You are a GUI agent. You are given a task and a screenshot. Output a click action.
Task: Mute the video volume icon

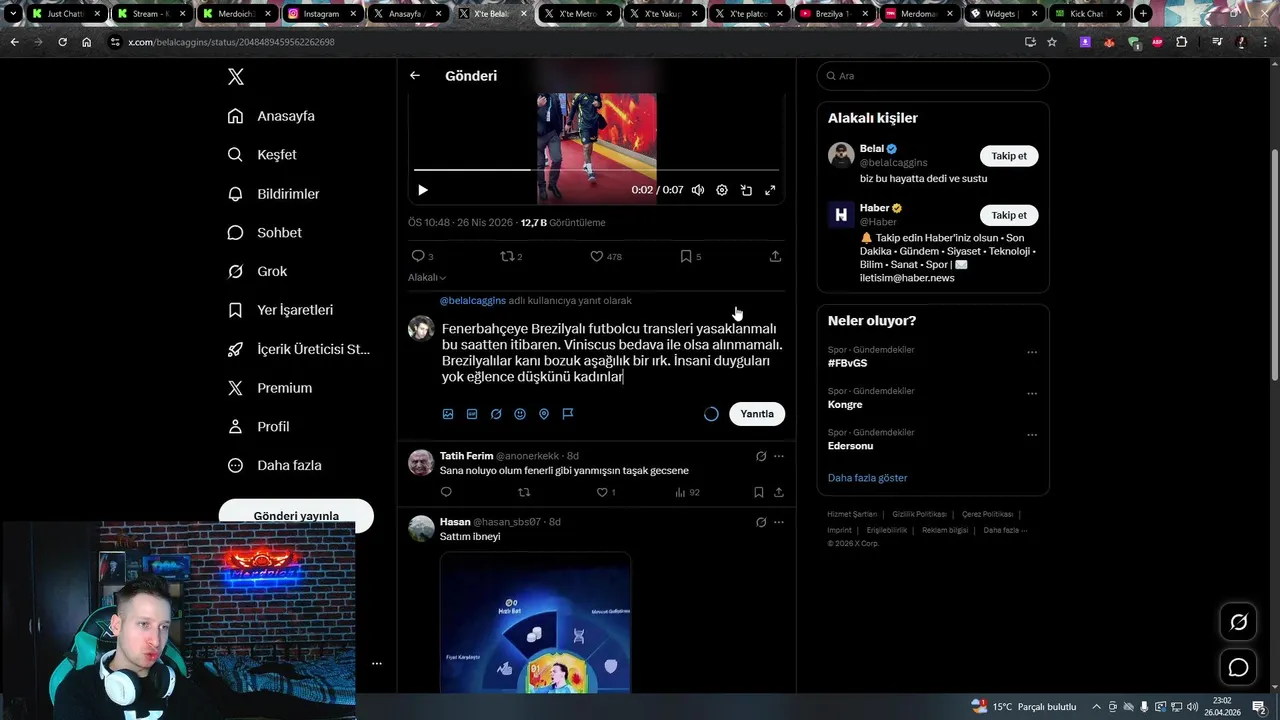tap(698, 190)
